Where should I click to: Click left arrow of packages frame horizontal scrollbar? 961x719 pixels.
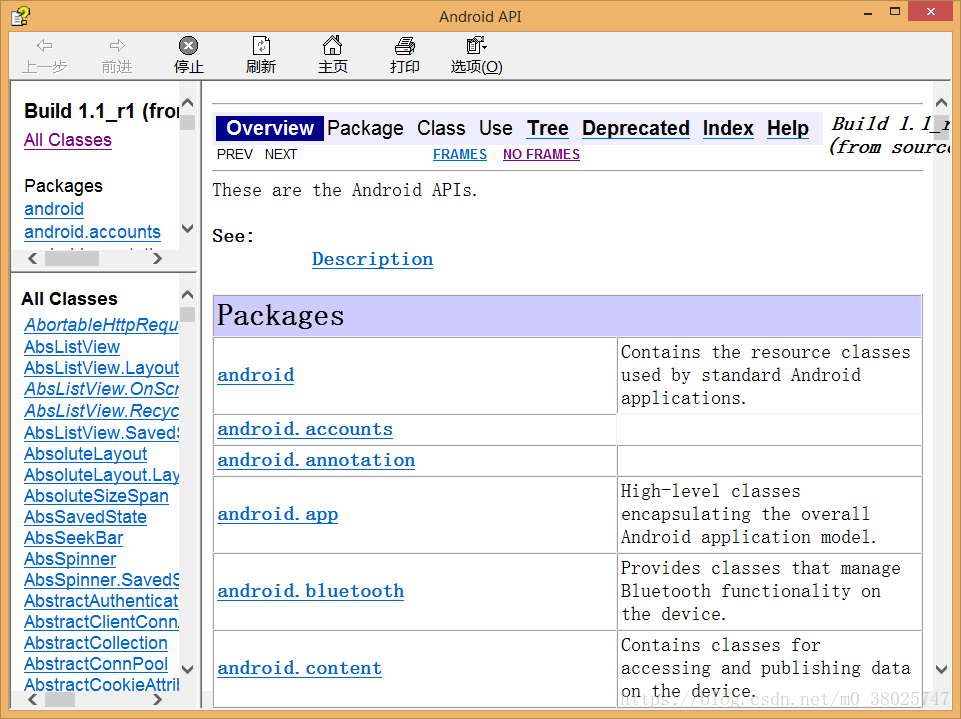click(x=33, y=259)
